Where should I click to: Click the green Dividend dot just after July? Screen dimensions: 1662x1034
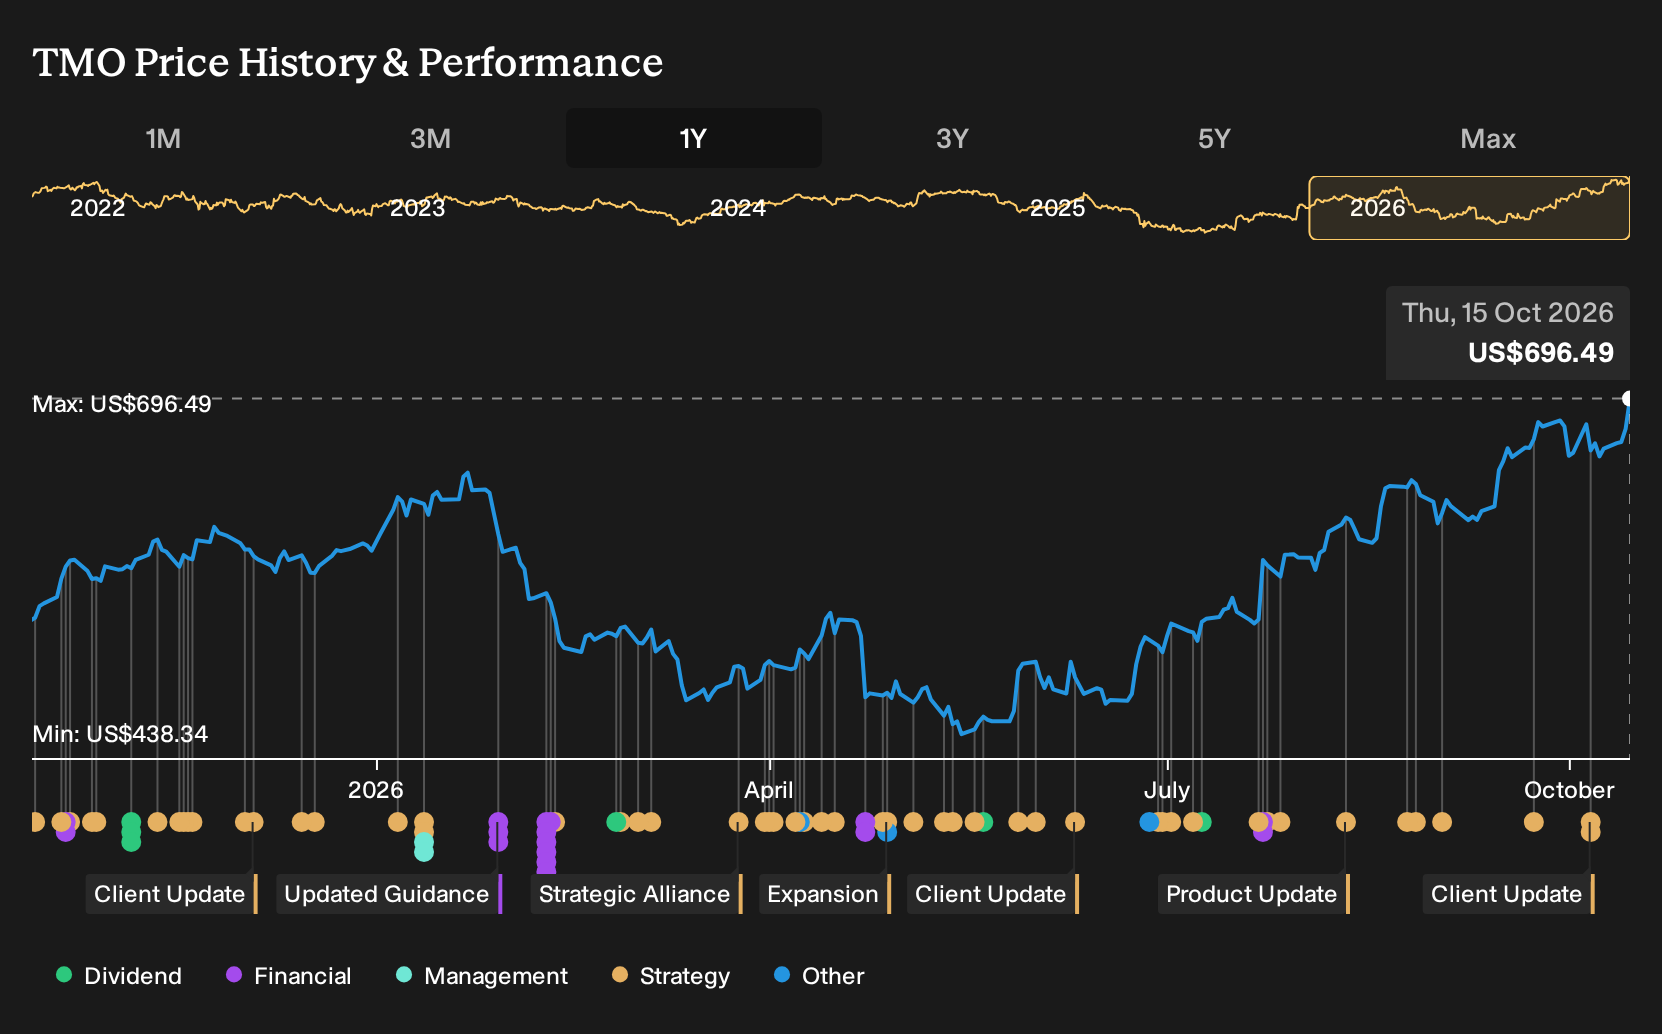(1204, 822)
